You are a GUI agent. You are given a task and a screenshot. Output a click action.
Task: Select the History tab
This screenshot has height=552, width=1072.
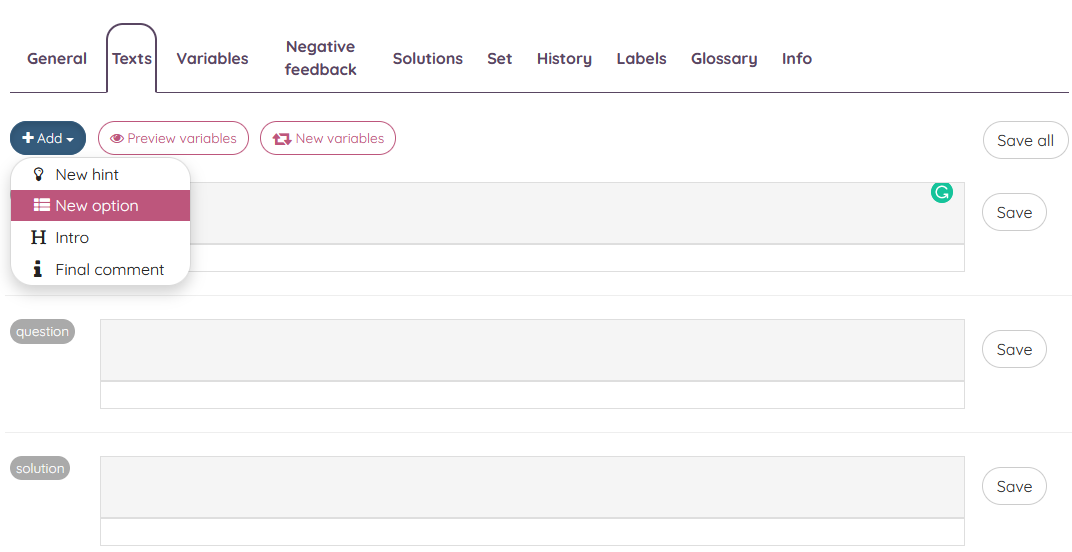coord(564,59)
